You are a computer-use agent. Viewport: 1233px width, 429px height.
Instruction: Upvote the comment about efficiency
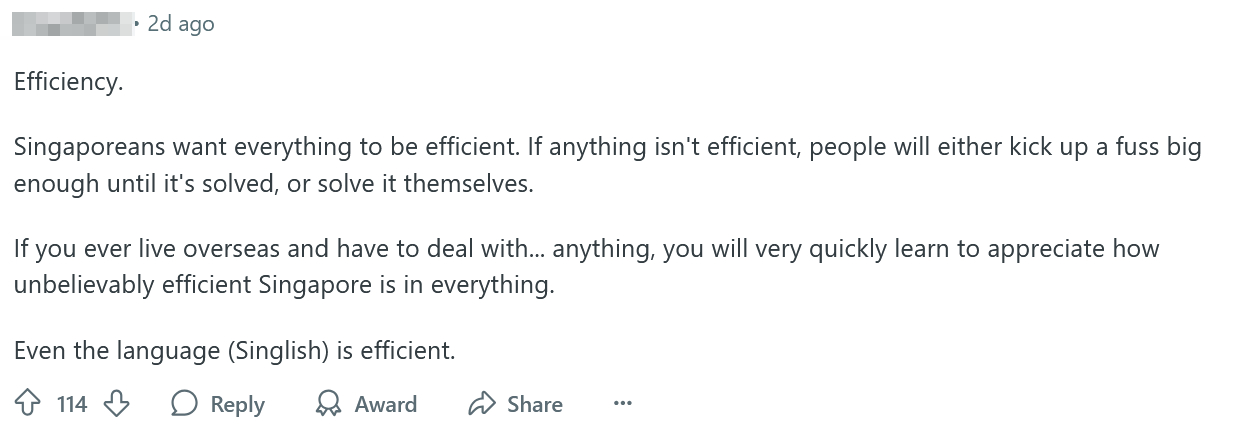coord(27,404)
